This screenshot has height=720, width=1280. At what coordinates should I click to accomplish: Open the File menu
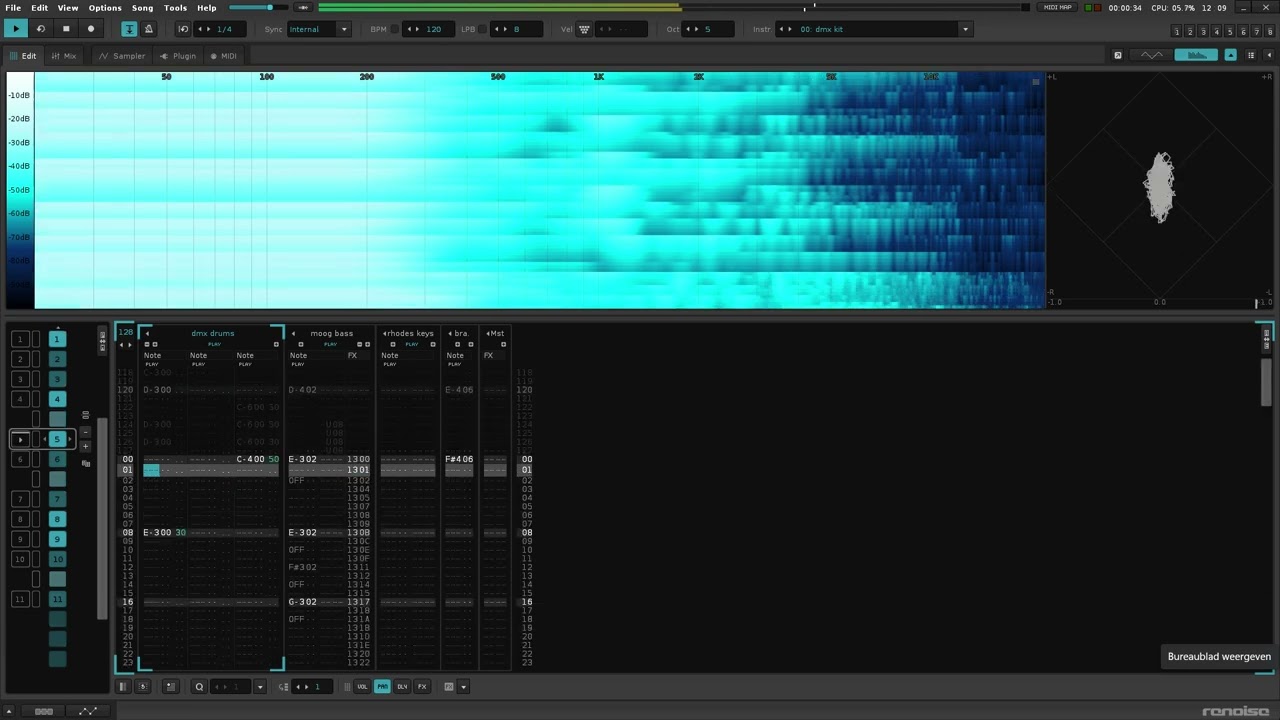tap(13, 7)
